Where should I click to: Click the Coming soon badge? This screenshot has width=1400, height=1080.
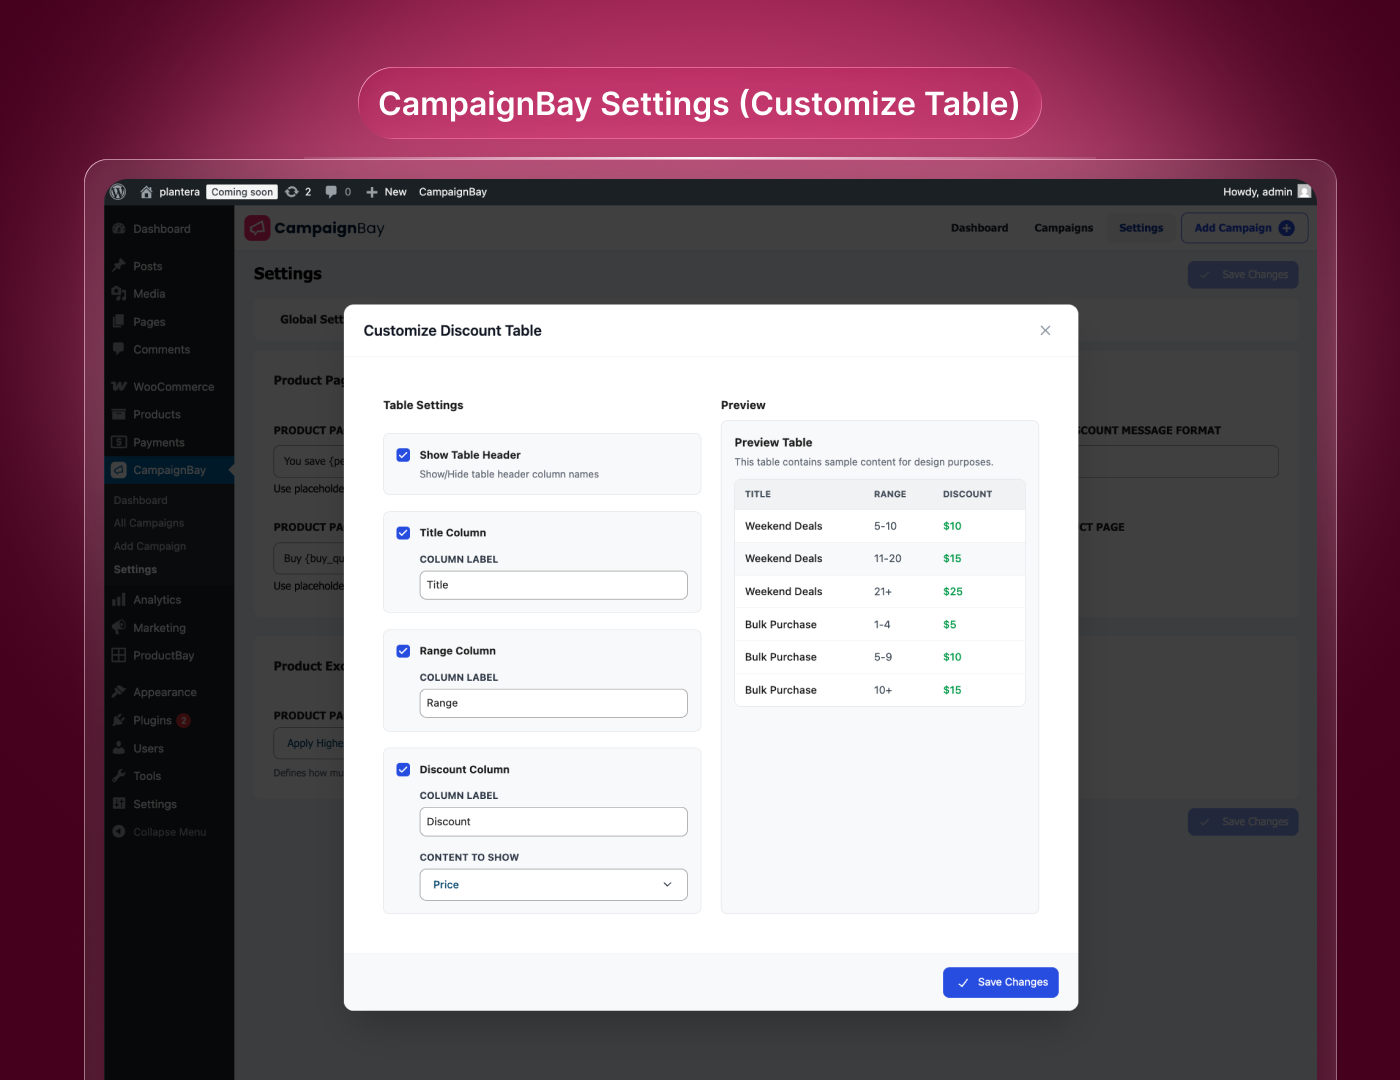click(x=242, y=192)
